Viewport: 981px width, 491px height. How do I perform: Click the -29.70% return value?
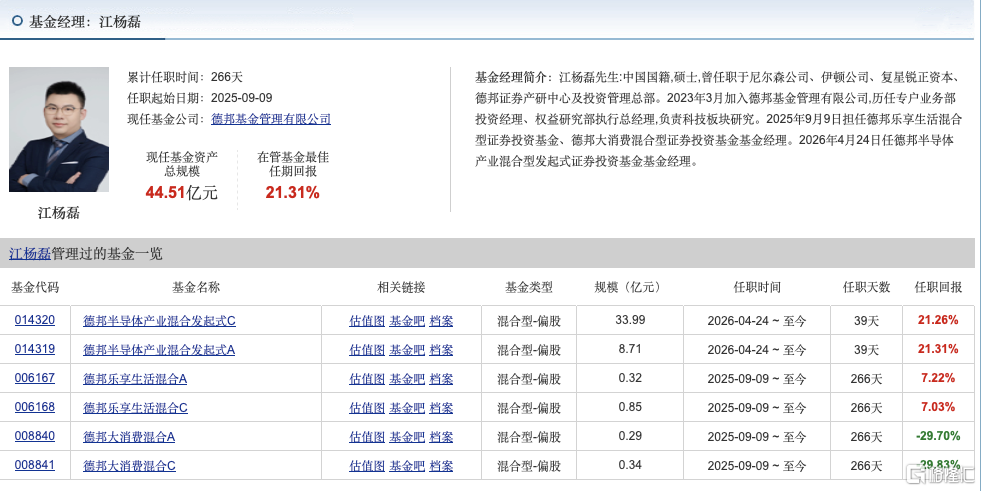coord(938,436)
